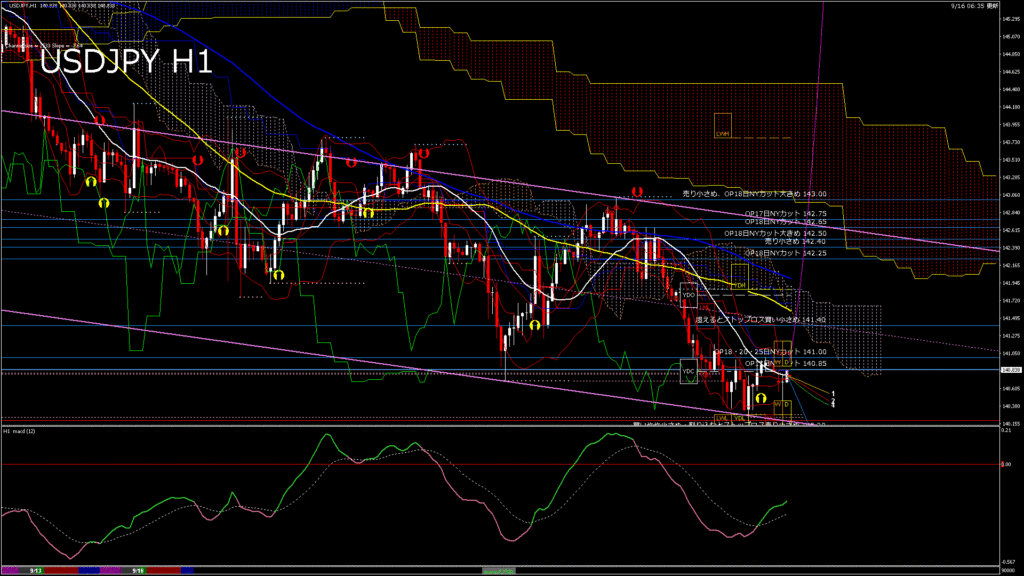Image resolution: width=1024 pixels, height=576 pixels.
Task: Click the MACD zero-level marker on right scale
Action: (x=1007, y=465)
